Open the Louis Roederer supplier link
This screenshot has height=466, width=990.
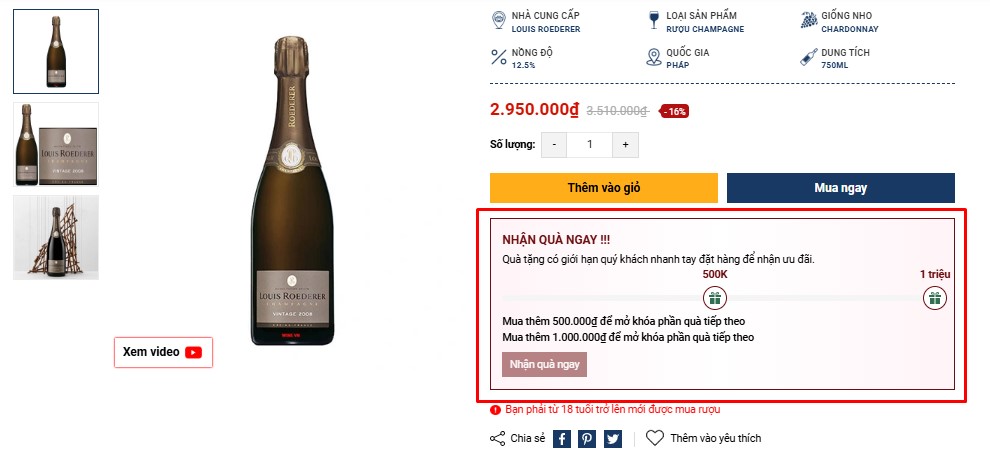pos(546,29)
